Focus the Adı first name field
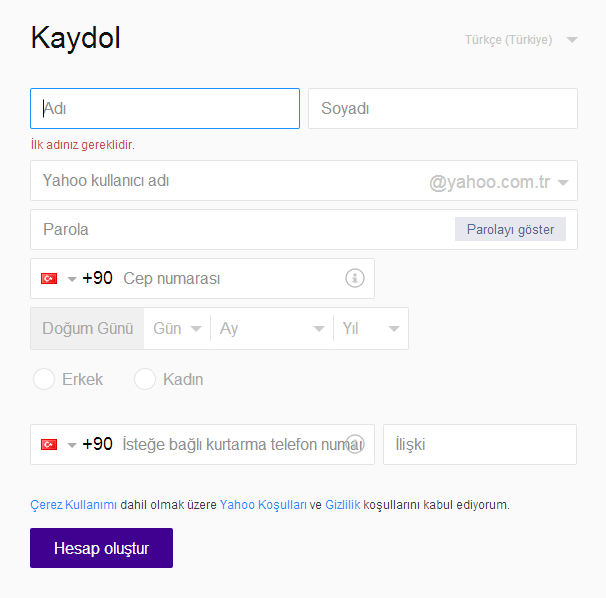The width and height of the screenshot is (606, 598). [x=165, y=108]
